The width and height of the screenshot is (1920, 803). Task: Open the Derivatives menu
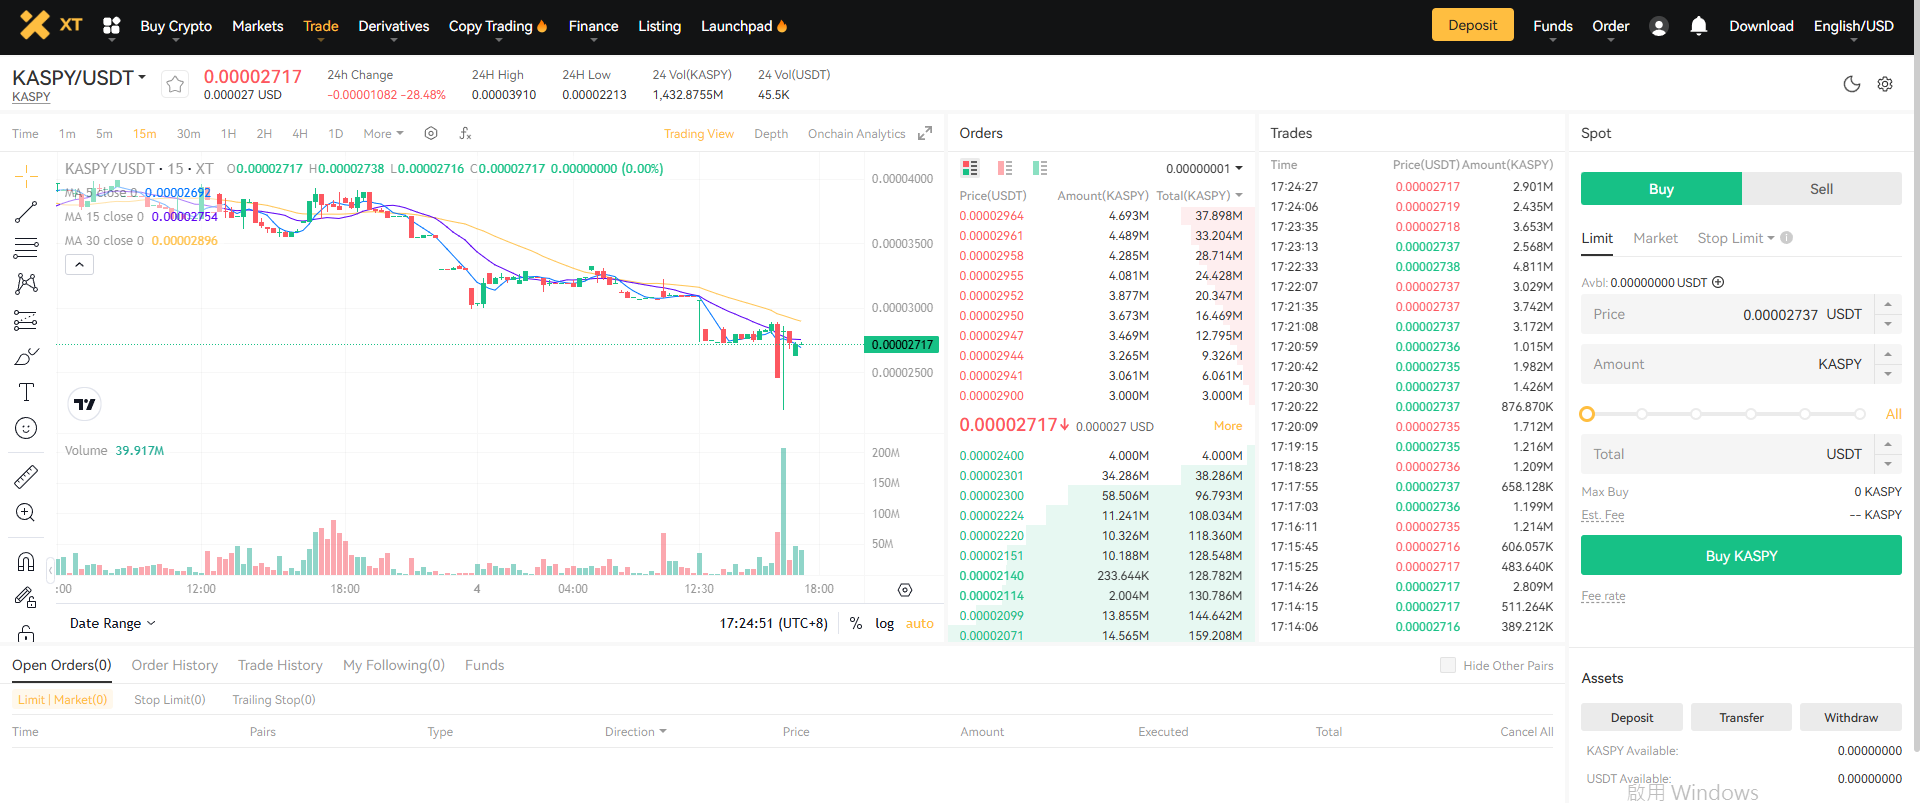point(394,26)
